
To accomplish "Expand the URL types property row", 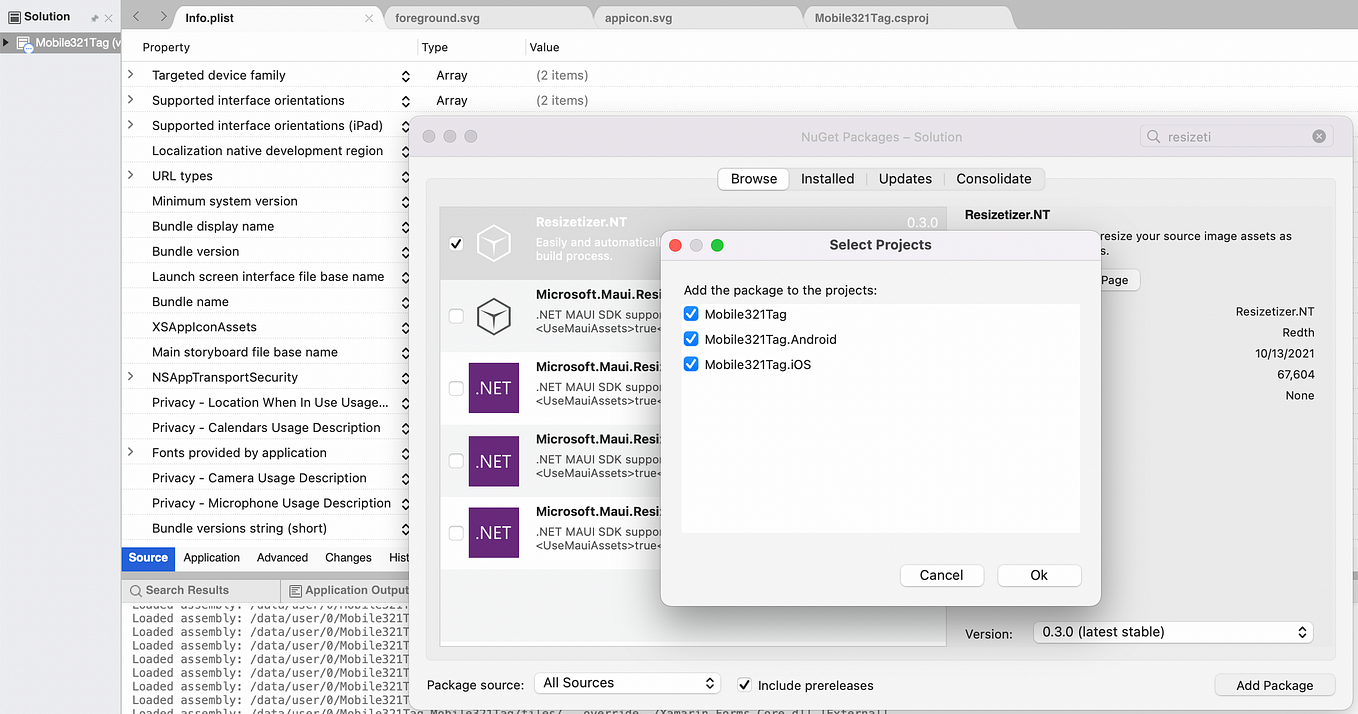I will point(130,175).
